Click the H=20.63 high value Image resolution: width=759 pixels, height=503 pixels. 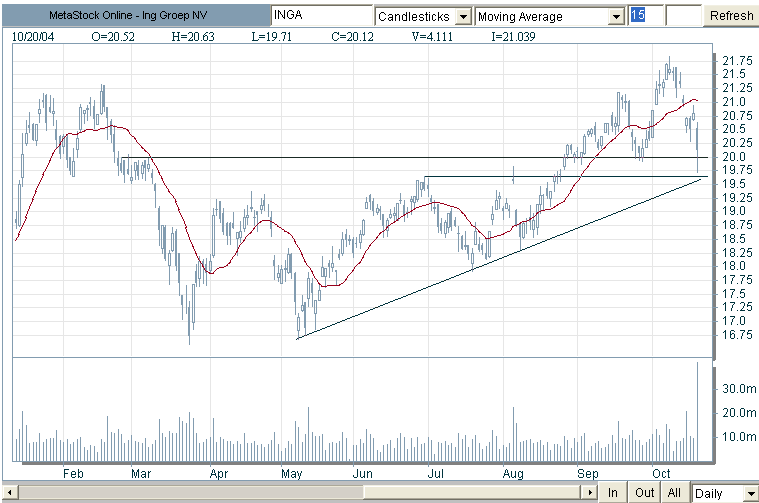pos(193,37)
